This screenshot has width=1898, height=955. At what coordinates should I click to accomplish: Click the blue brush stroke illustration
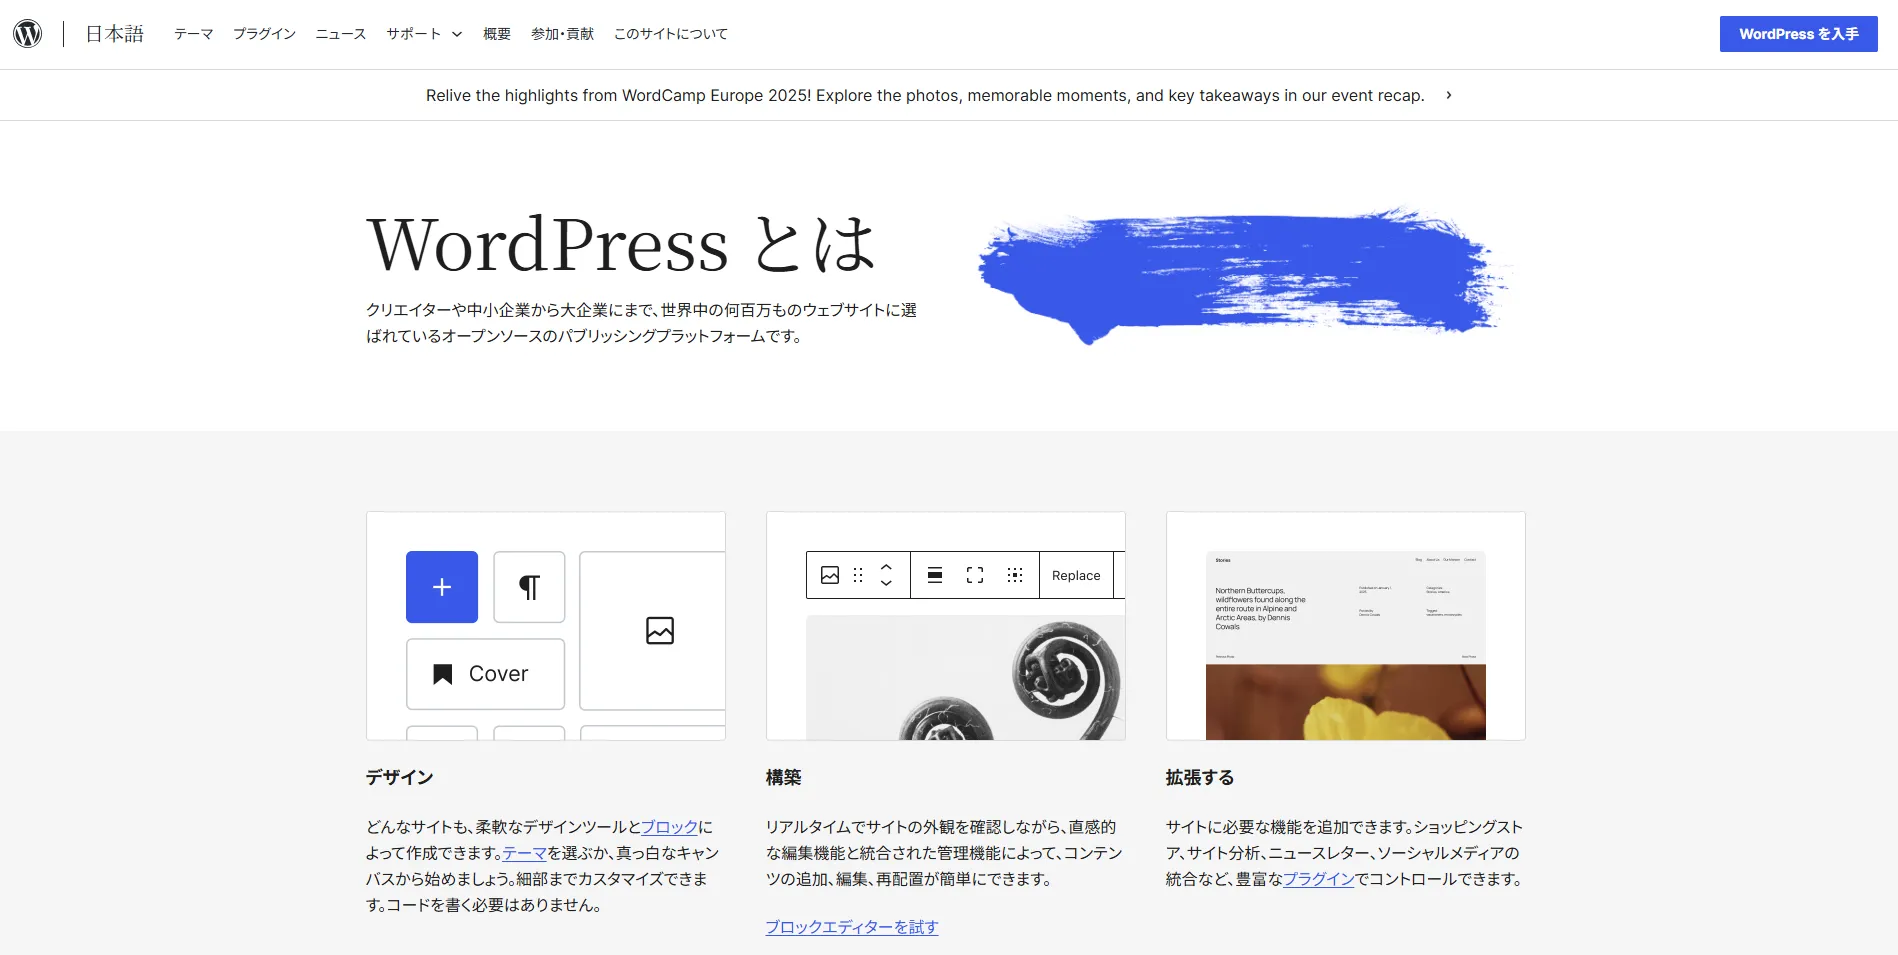click(1243, 275)
